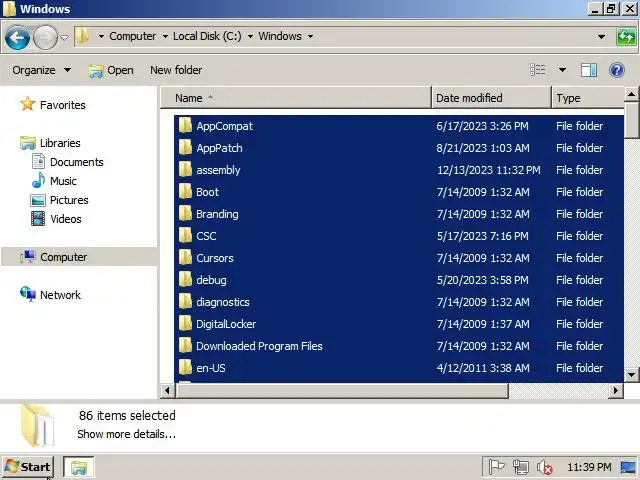This screenshot has width=640, height=480.
Task: Open the recent pages dropdown arrow
Action: tap(64, 37)
